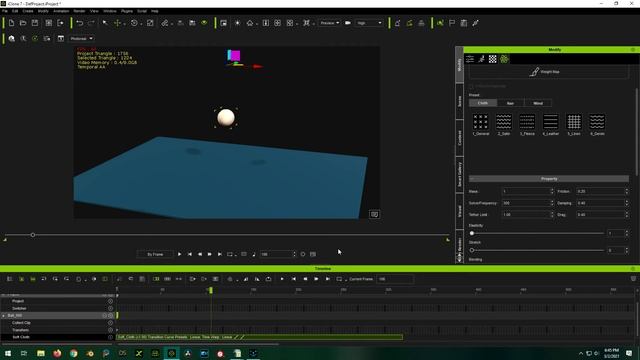Click the timeline toolbar Play button
This screenshot has height=360, width=640.
[282, 279]
